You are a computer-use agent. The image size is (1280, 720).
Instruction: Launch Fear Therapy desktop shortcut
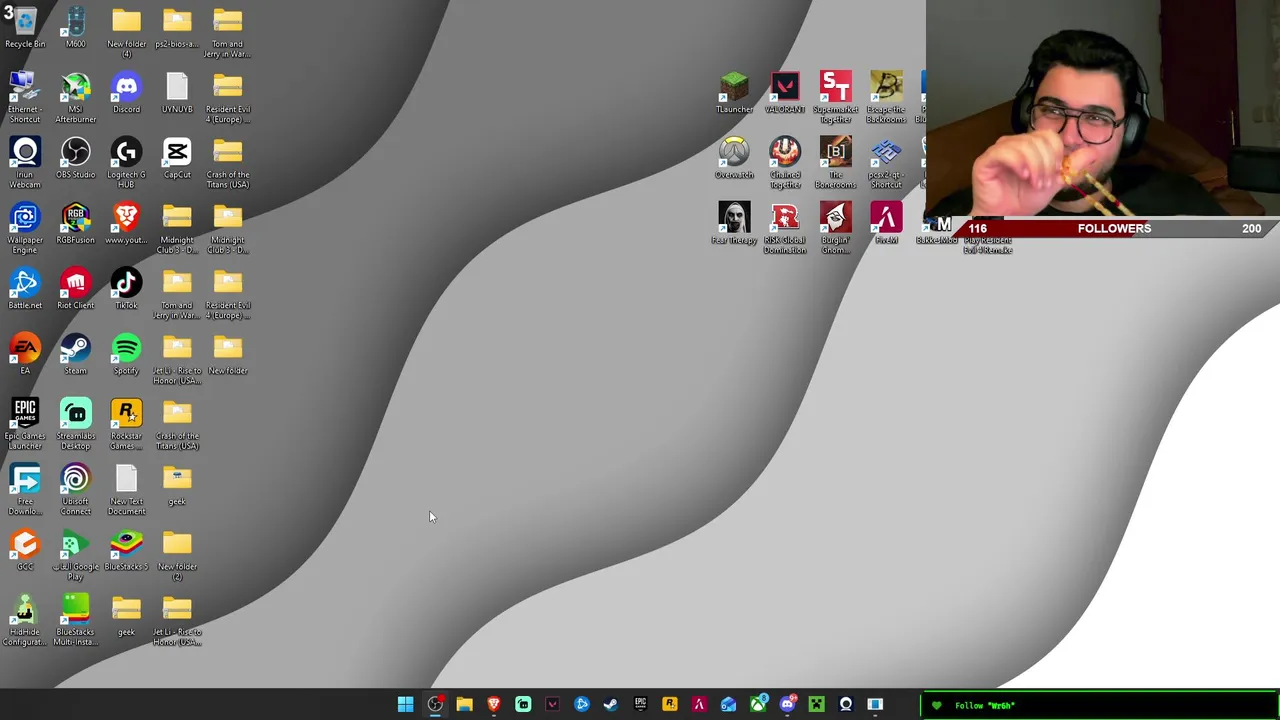click(734, 223)
